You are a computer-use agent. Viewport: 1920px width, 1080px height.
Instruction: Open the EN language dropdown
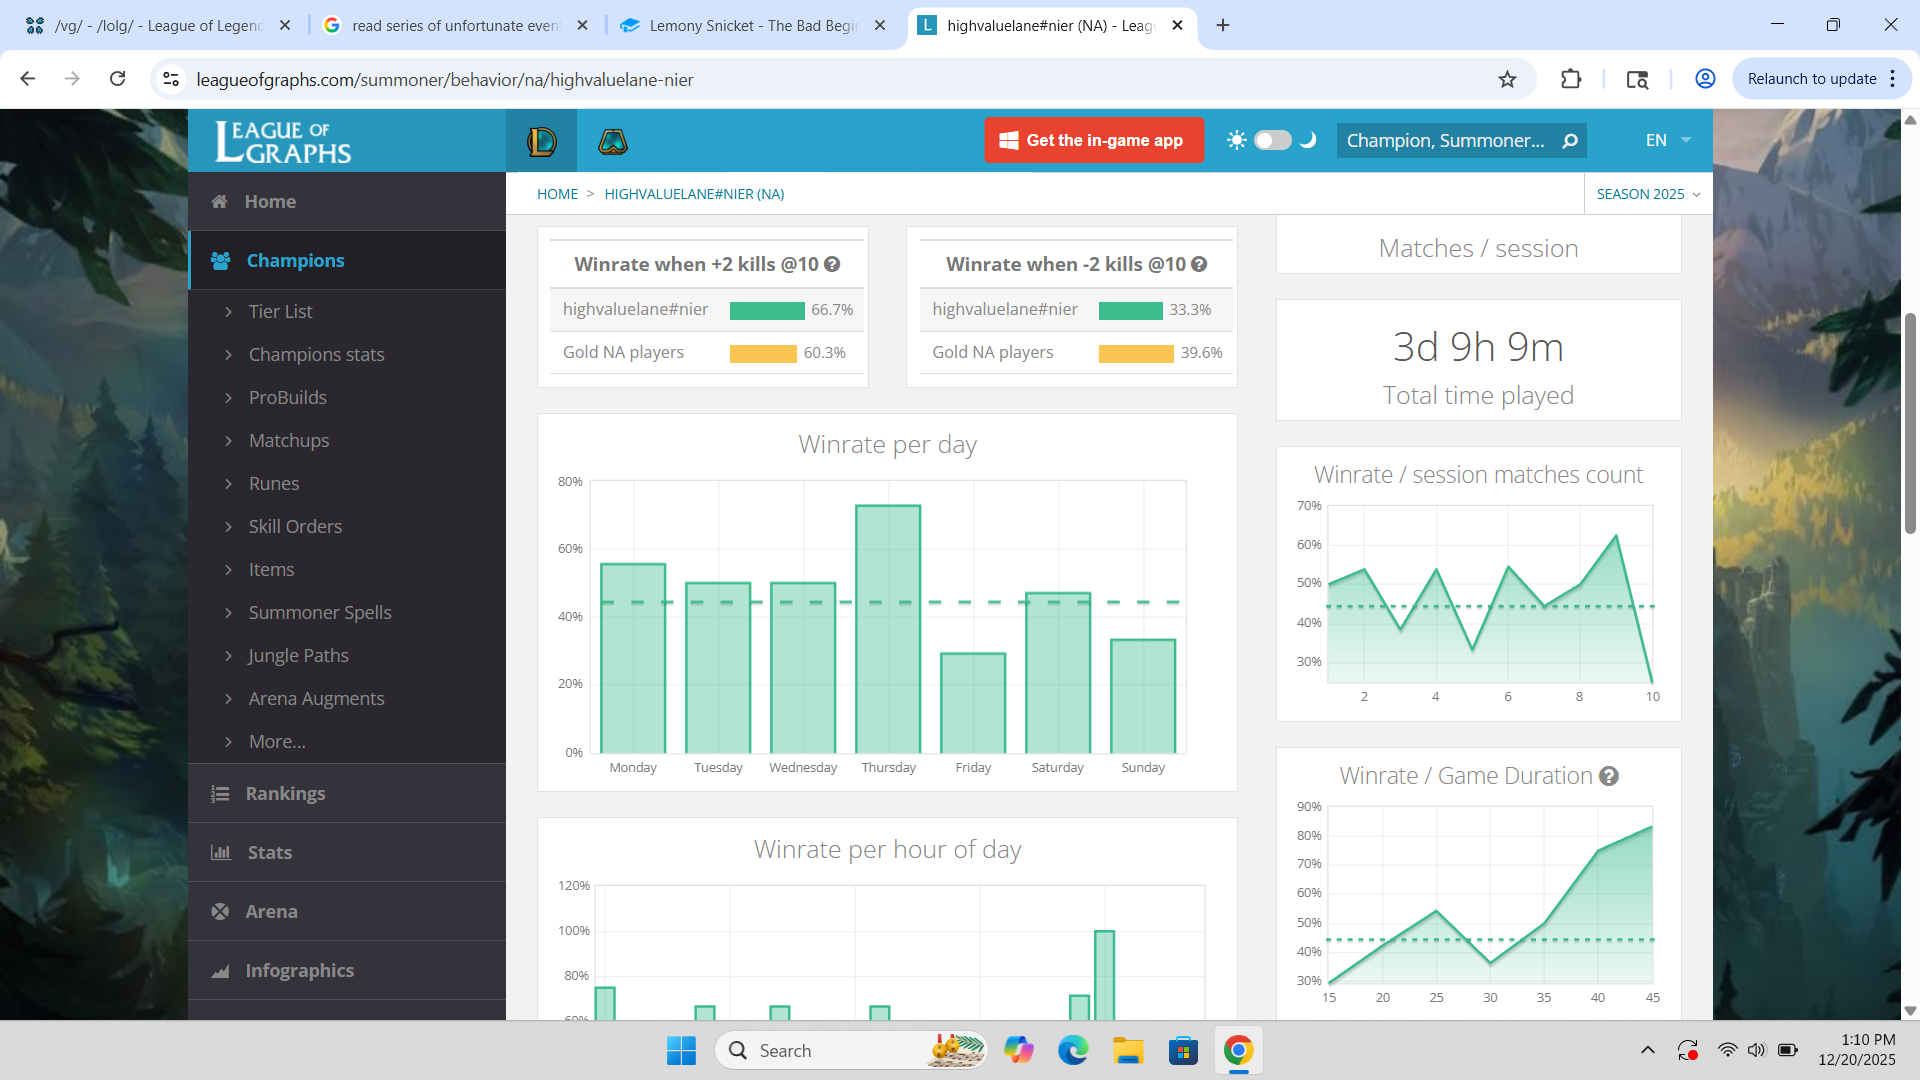(1667, 140)
